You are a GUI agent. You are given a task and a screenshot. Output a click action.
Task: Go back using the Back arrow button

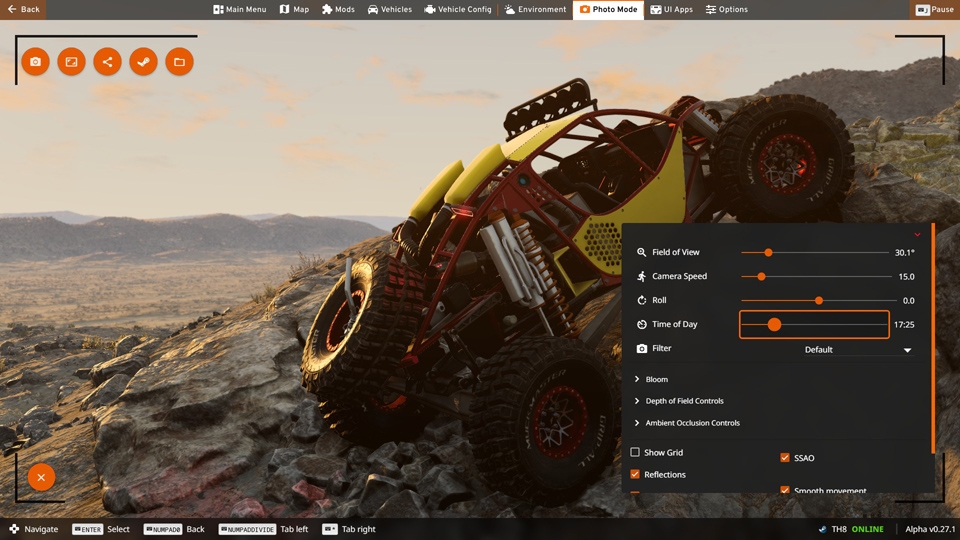pyautogui.click(x=23, y=9)
